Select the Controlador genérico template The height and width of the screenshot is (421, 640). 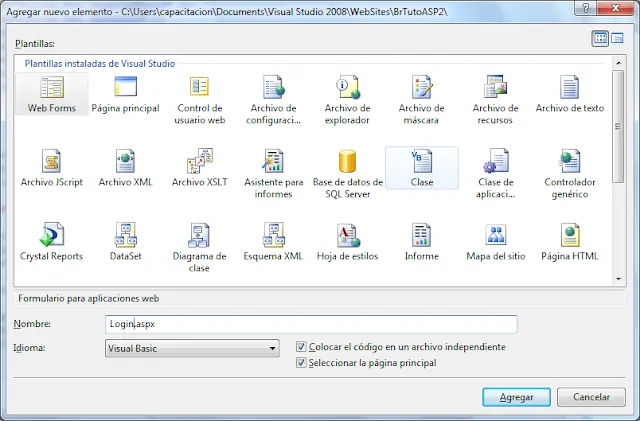pyautogui.click(x=569, y=174)
